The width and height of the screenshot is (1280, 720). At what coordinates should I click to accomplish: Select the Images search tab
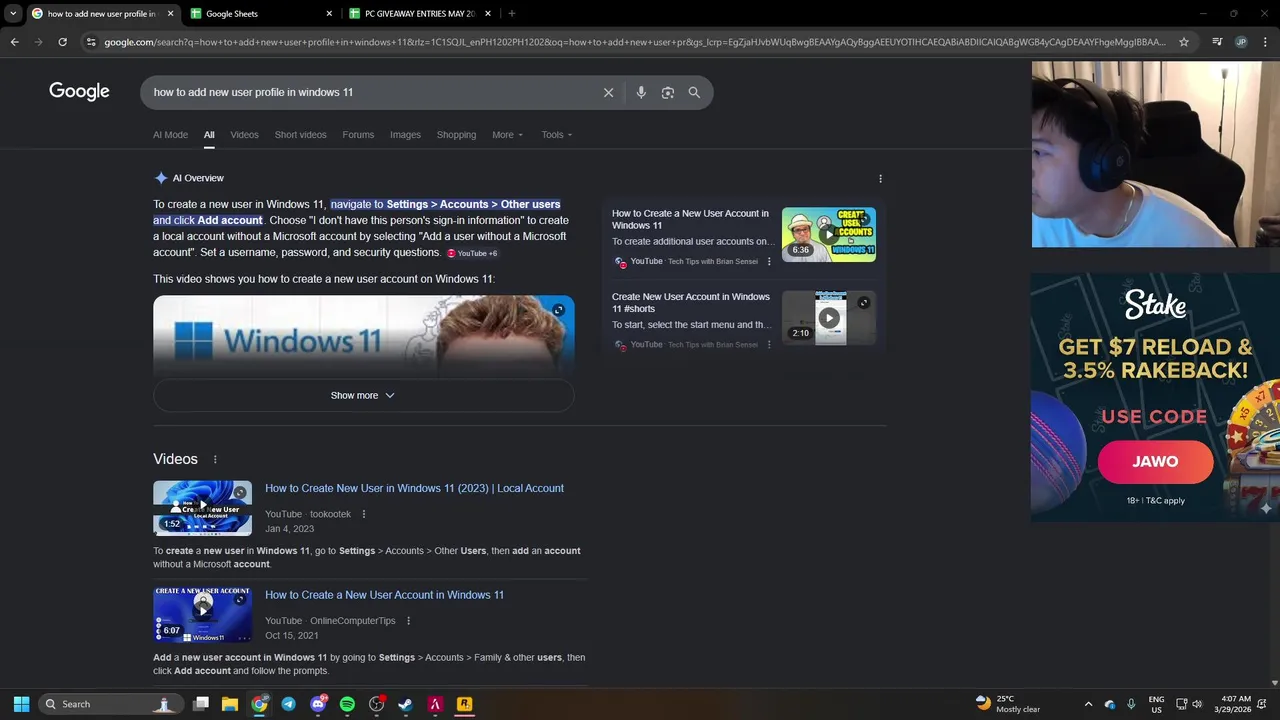tap(405, 135)
